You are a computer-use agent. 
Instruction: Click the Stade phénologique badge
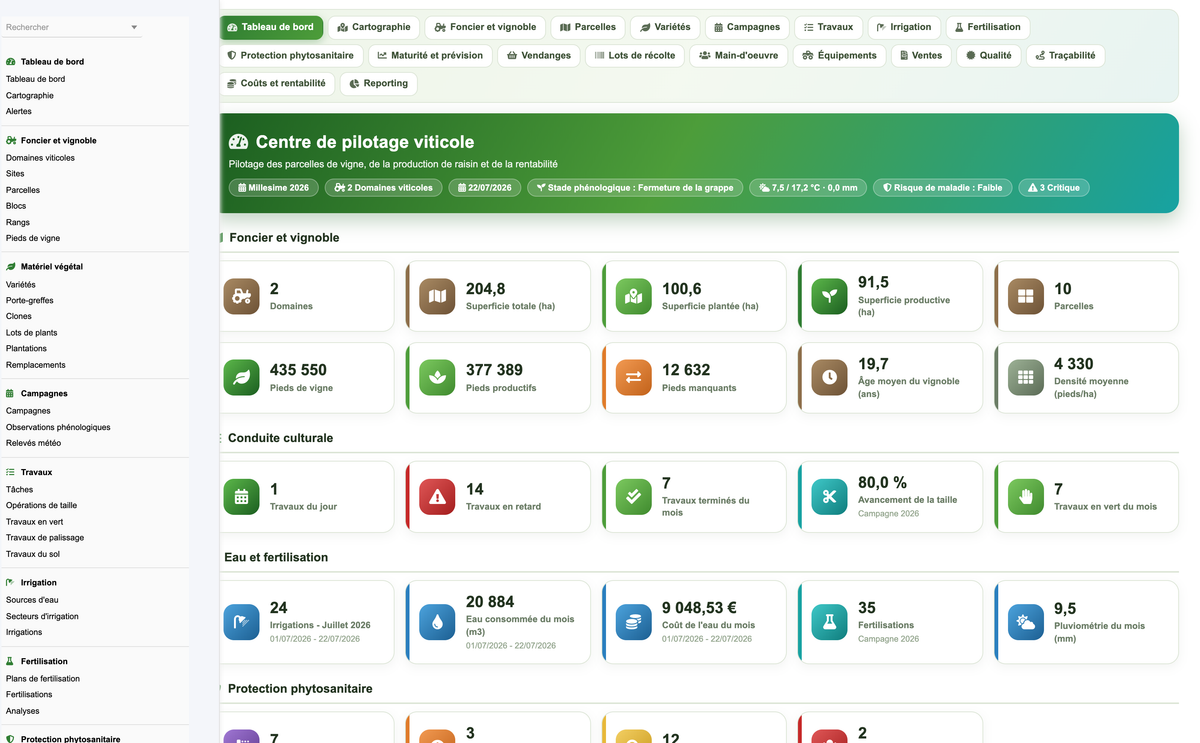[x=635, y=187]
